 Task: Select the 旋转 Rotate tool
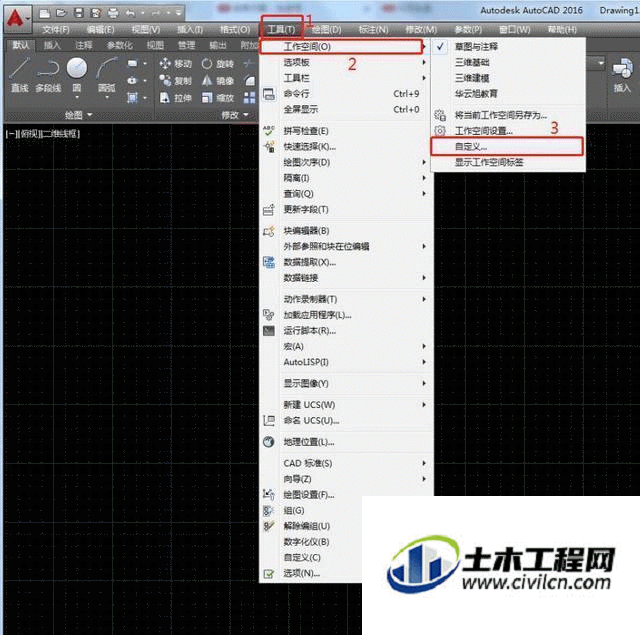pyautogui.click(x=218, y=64)
